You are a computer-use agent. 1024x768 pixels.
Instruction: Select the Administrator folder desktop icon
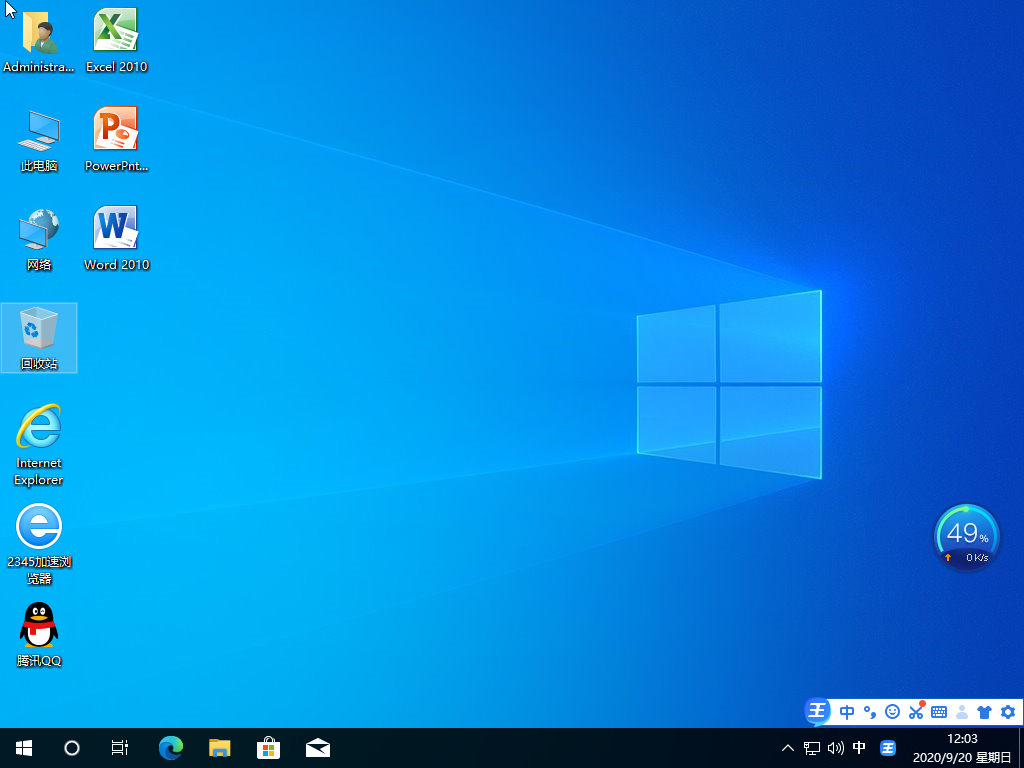[39, 40]
